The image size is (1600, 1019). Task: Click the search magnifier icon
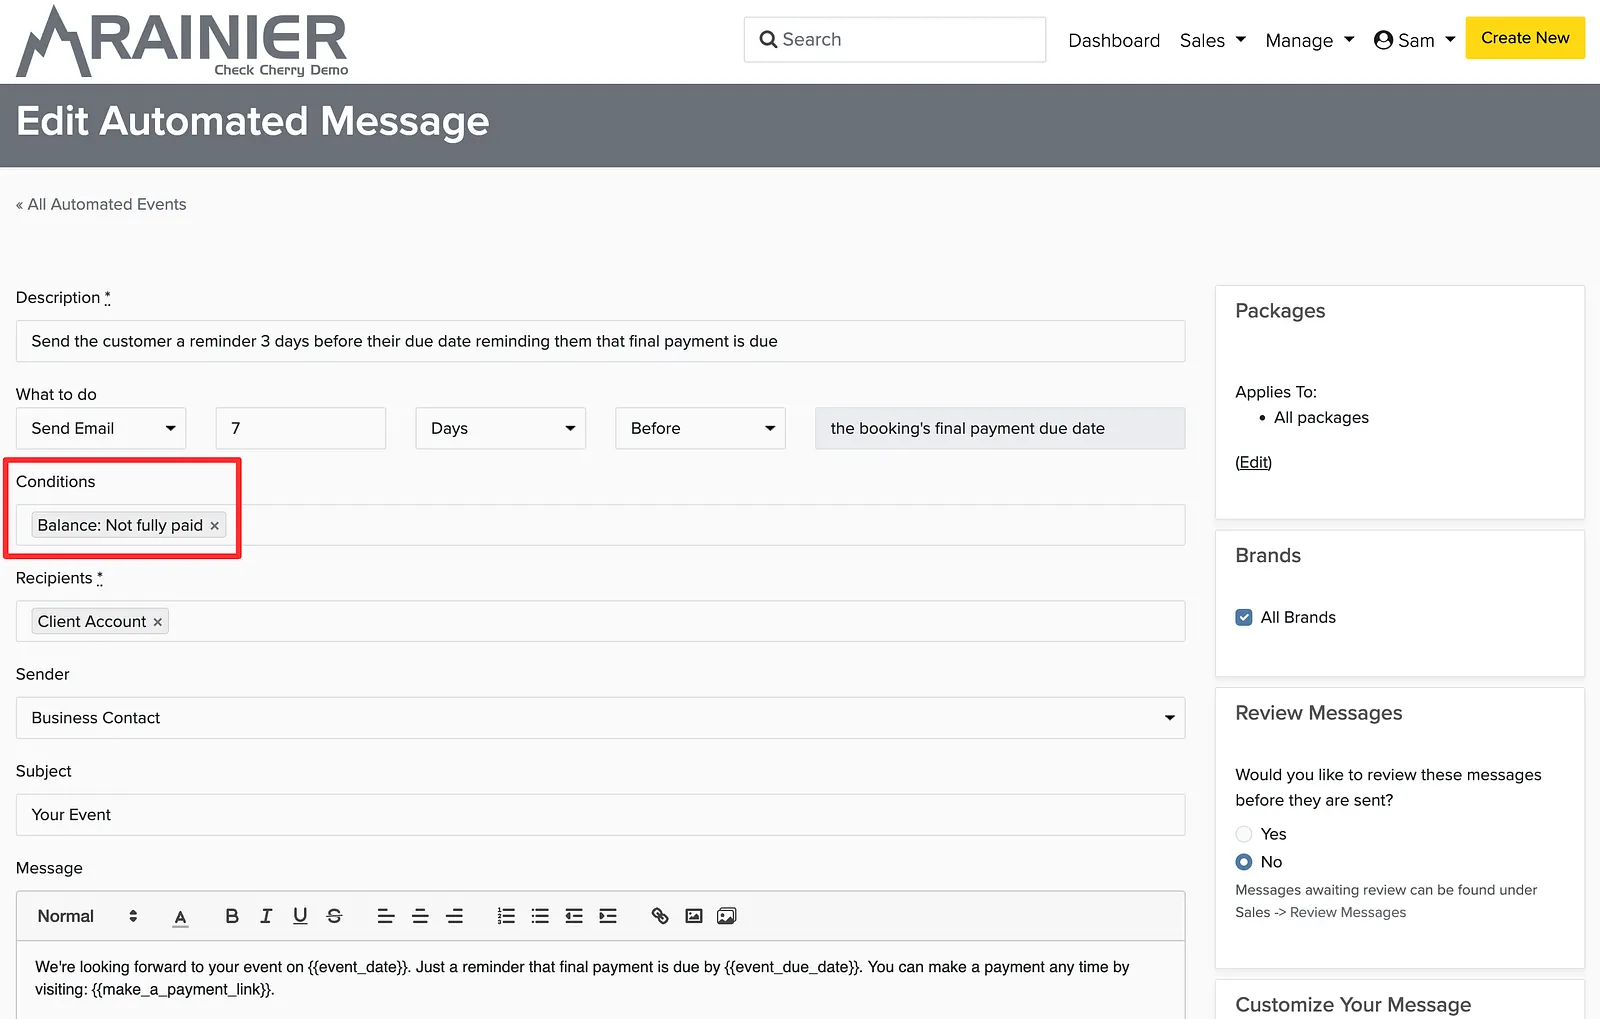768,40
